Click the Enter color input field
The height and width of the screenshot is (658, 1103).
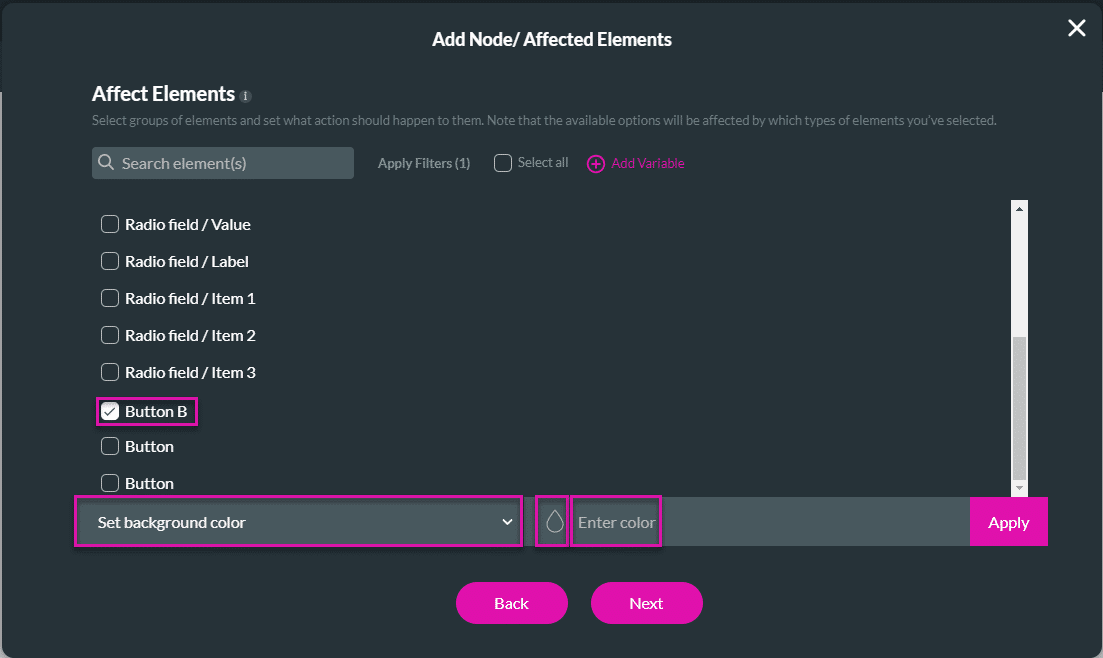click(x=614, y=520)
